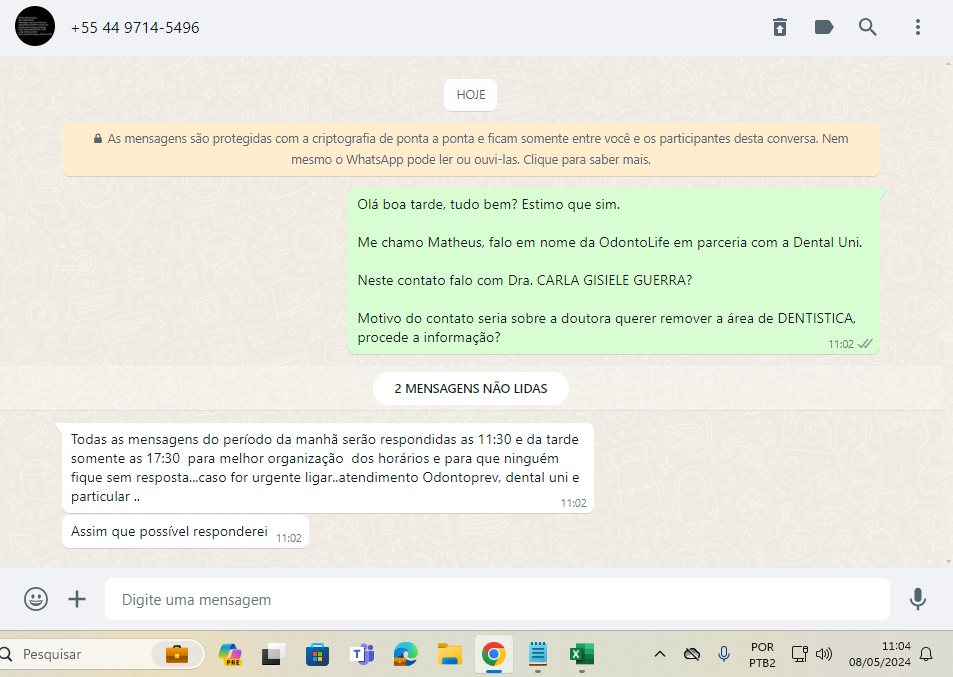Focus the 'Digite uma mensagem' input
This screenshot has width=953, height=677.
[x=497, y=599]
